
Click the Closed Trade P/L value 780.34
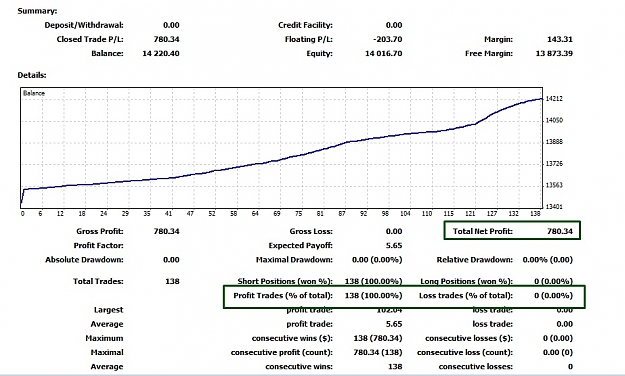tap(166, 39)
